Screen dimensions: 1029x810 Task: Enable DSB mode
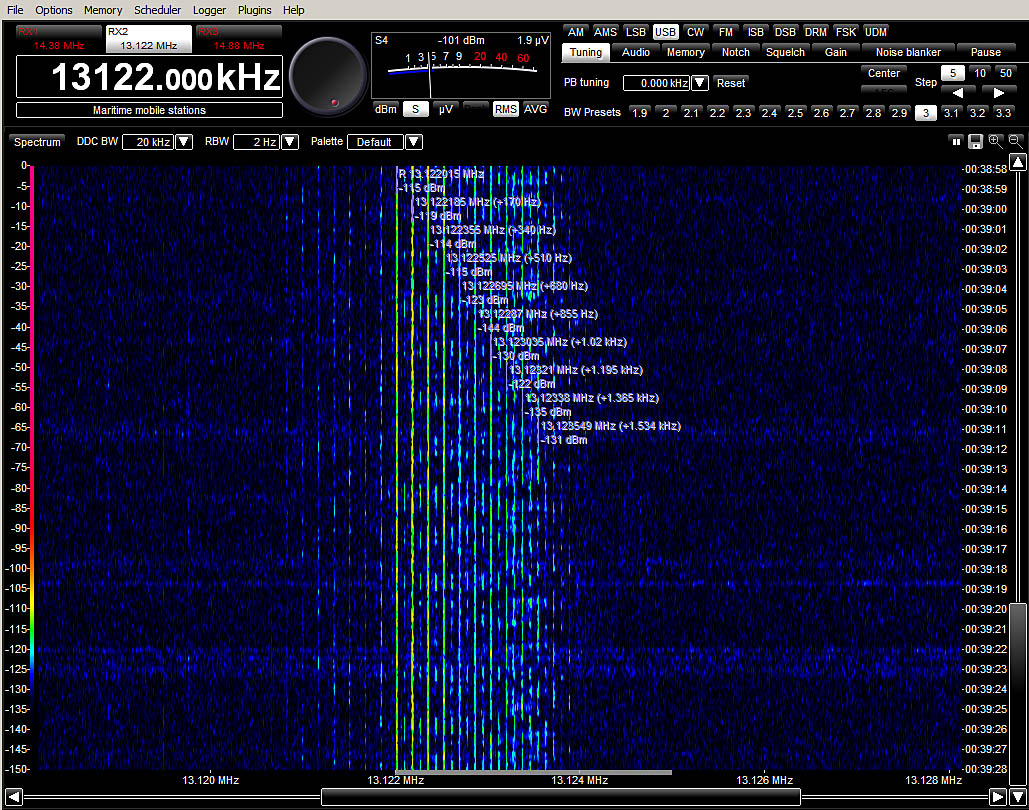point(785,32)
